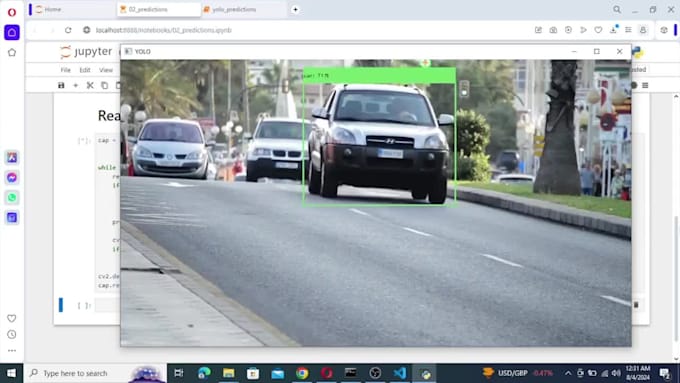Delete the empty cell with the trash icon
Screen dimensions: 680x383
click(636, 305)
